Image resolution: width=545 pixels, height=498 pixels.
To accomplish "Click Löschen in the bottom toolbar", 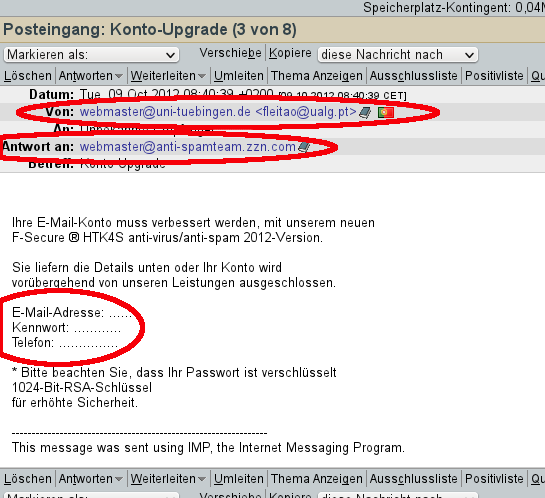I will [27, 479].
